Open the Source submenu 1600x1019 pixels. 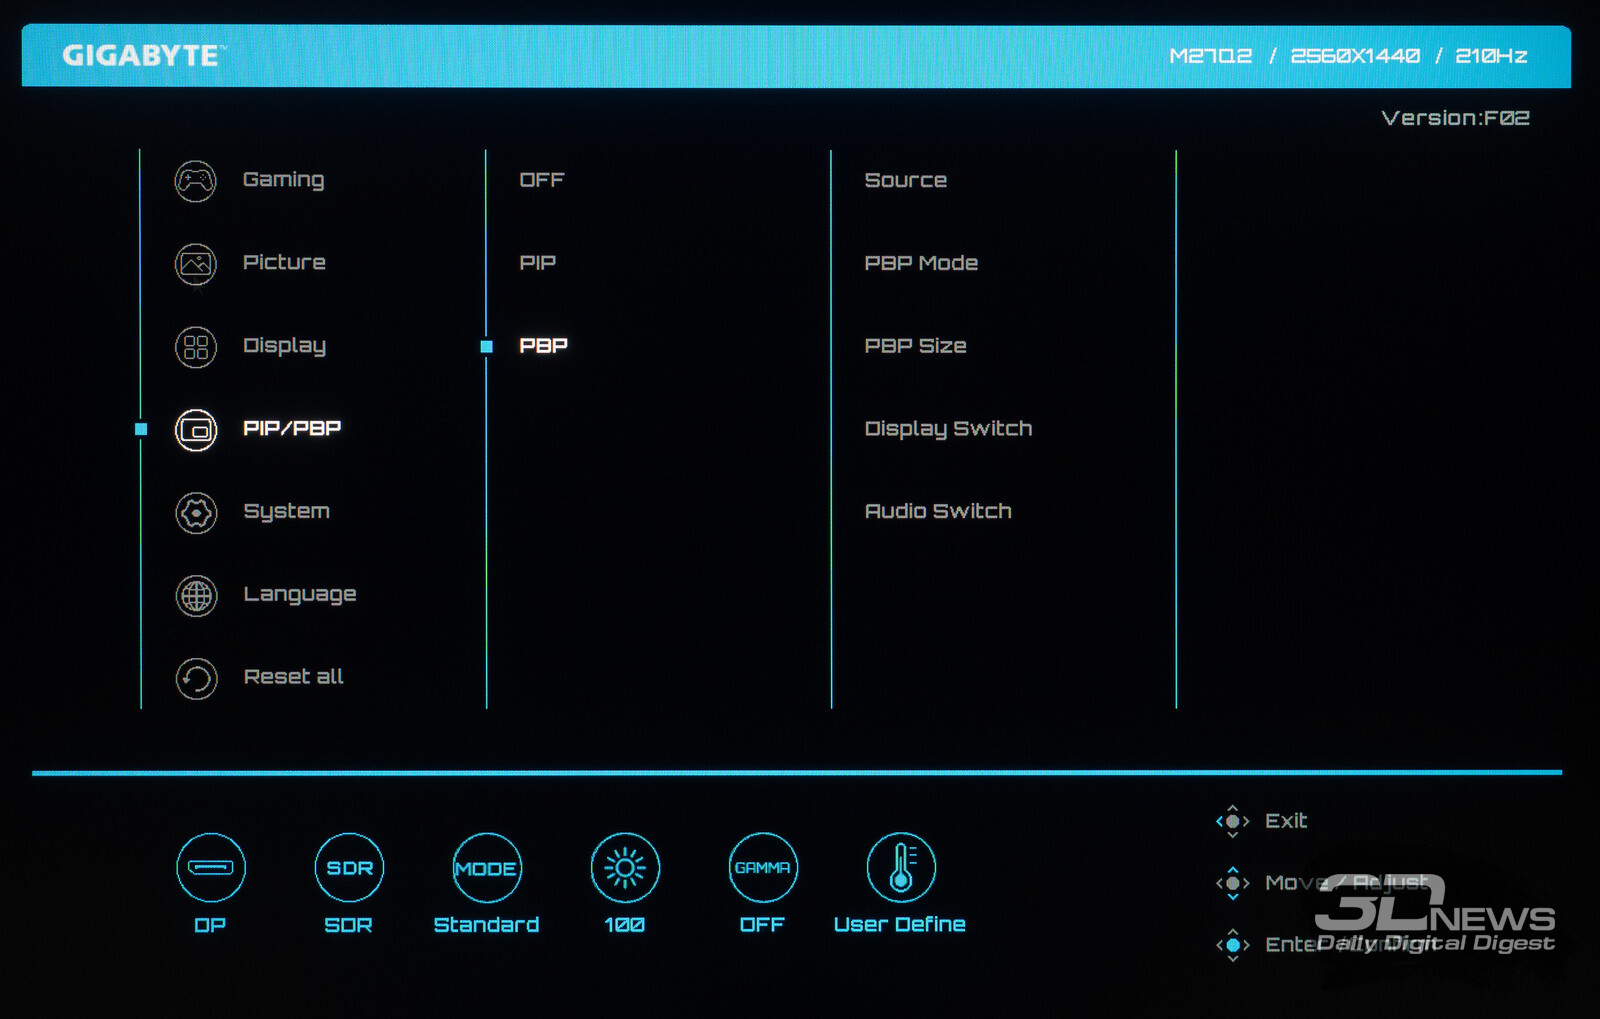tap(905, 181)
